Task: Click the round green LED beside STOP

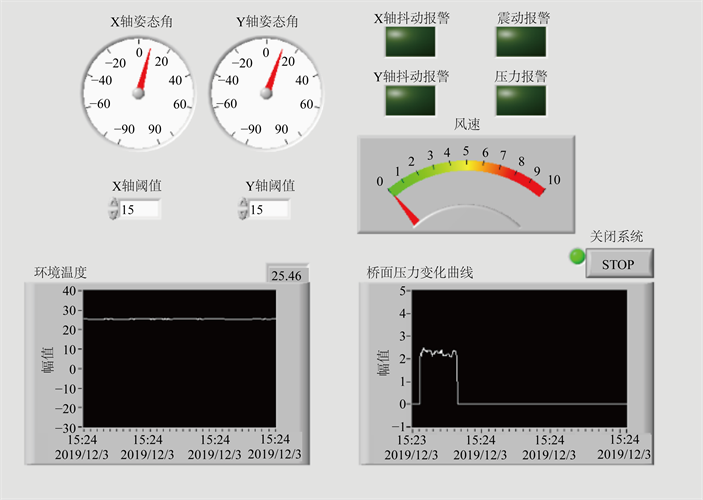Action: [x=576, y=257]
